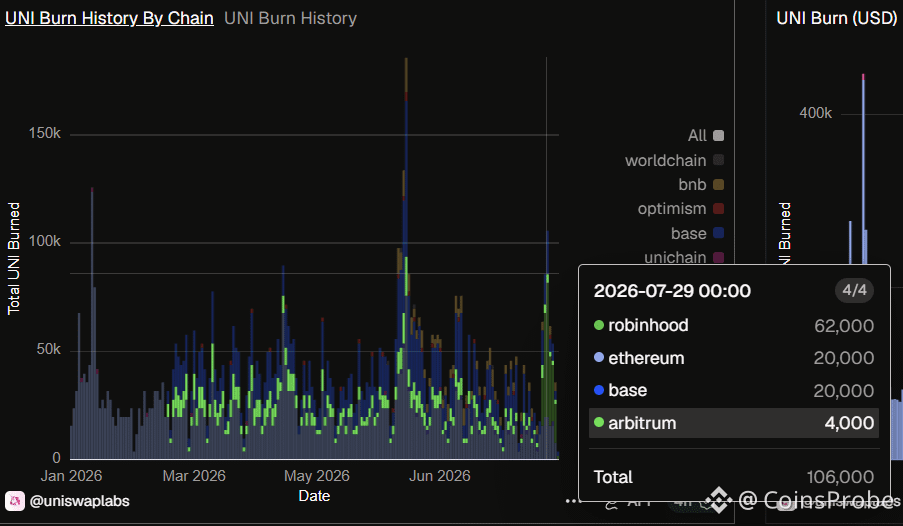The image size is (903, 526).
Task: Click the arbitrum value 4,000
Action: [x=849, y=423]
